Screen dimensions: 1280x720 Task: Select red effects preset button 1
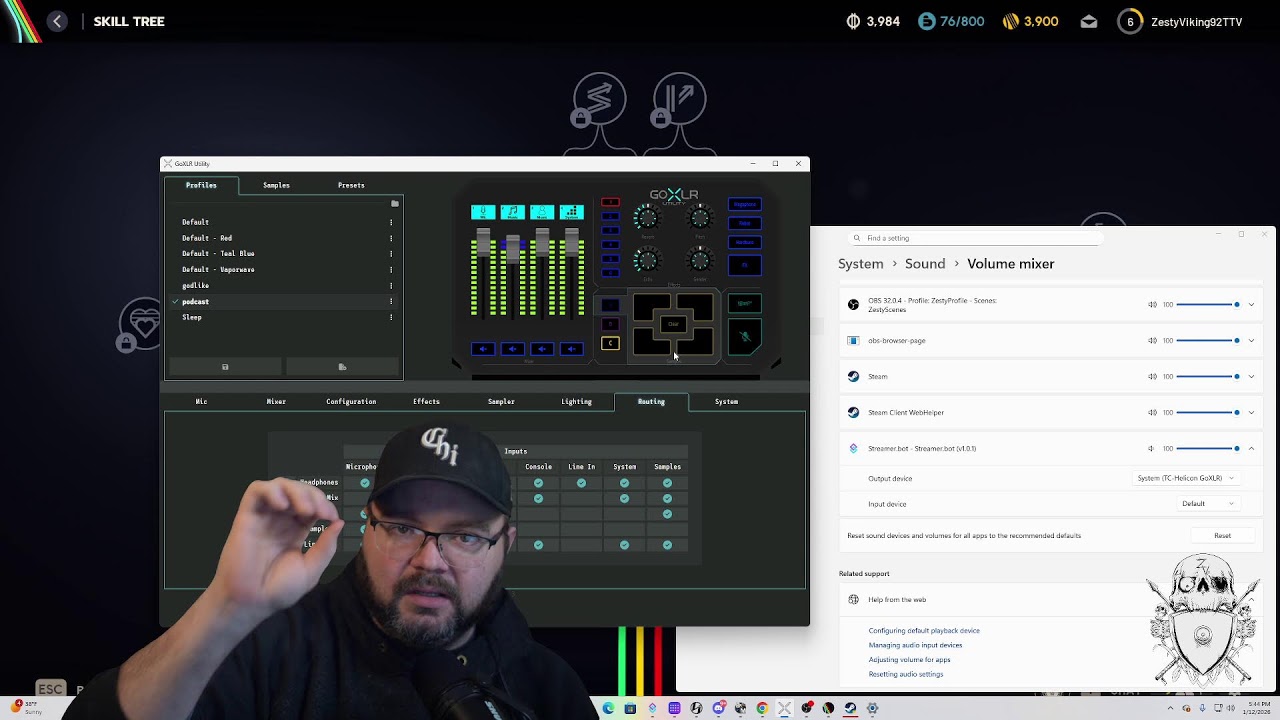[x=610, y=203]
